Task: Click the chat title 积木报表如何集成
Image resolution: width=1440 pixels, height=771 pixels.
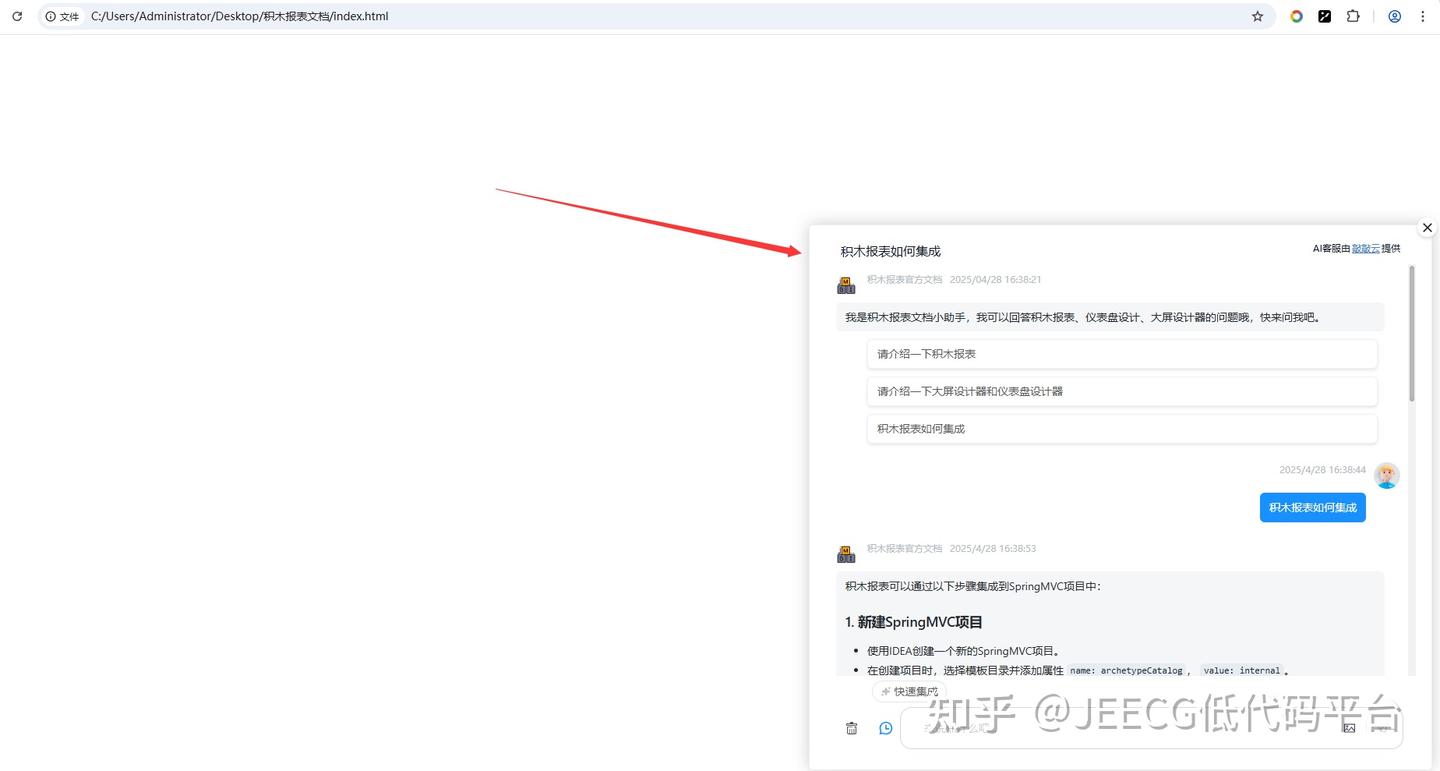Action: point(890,251)
